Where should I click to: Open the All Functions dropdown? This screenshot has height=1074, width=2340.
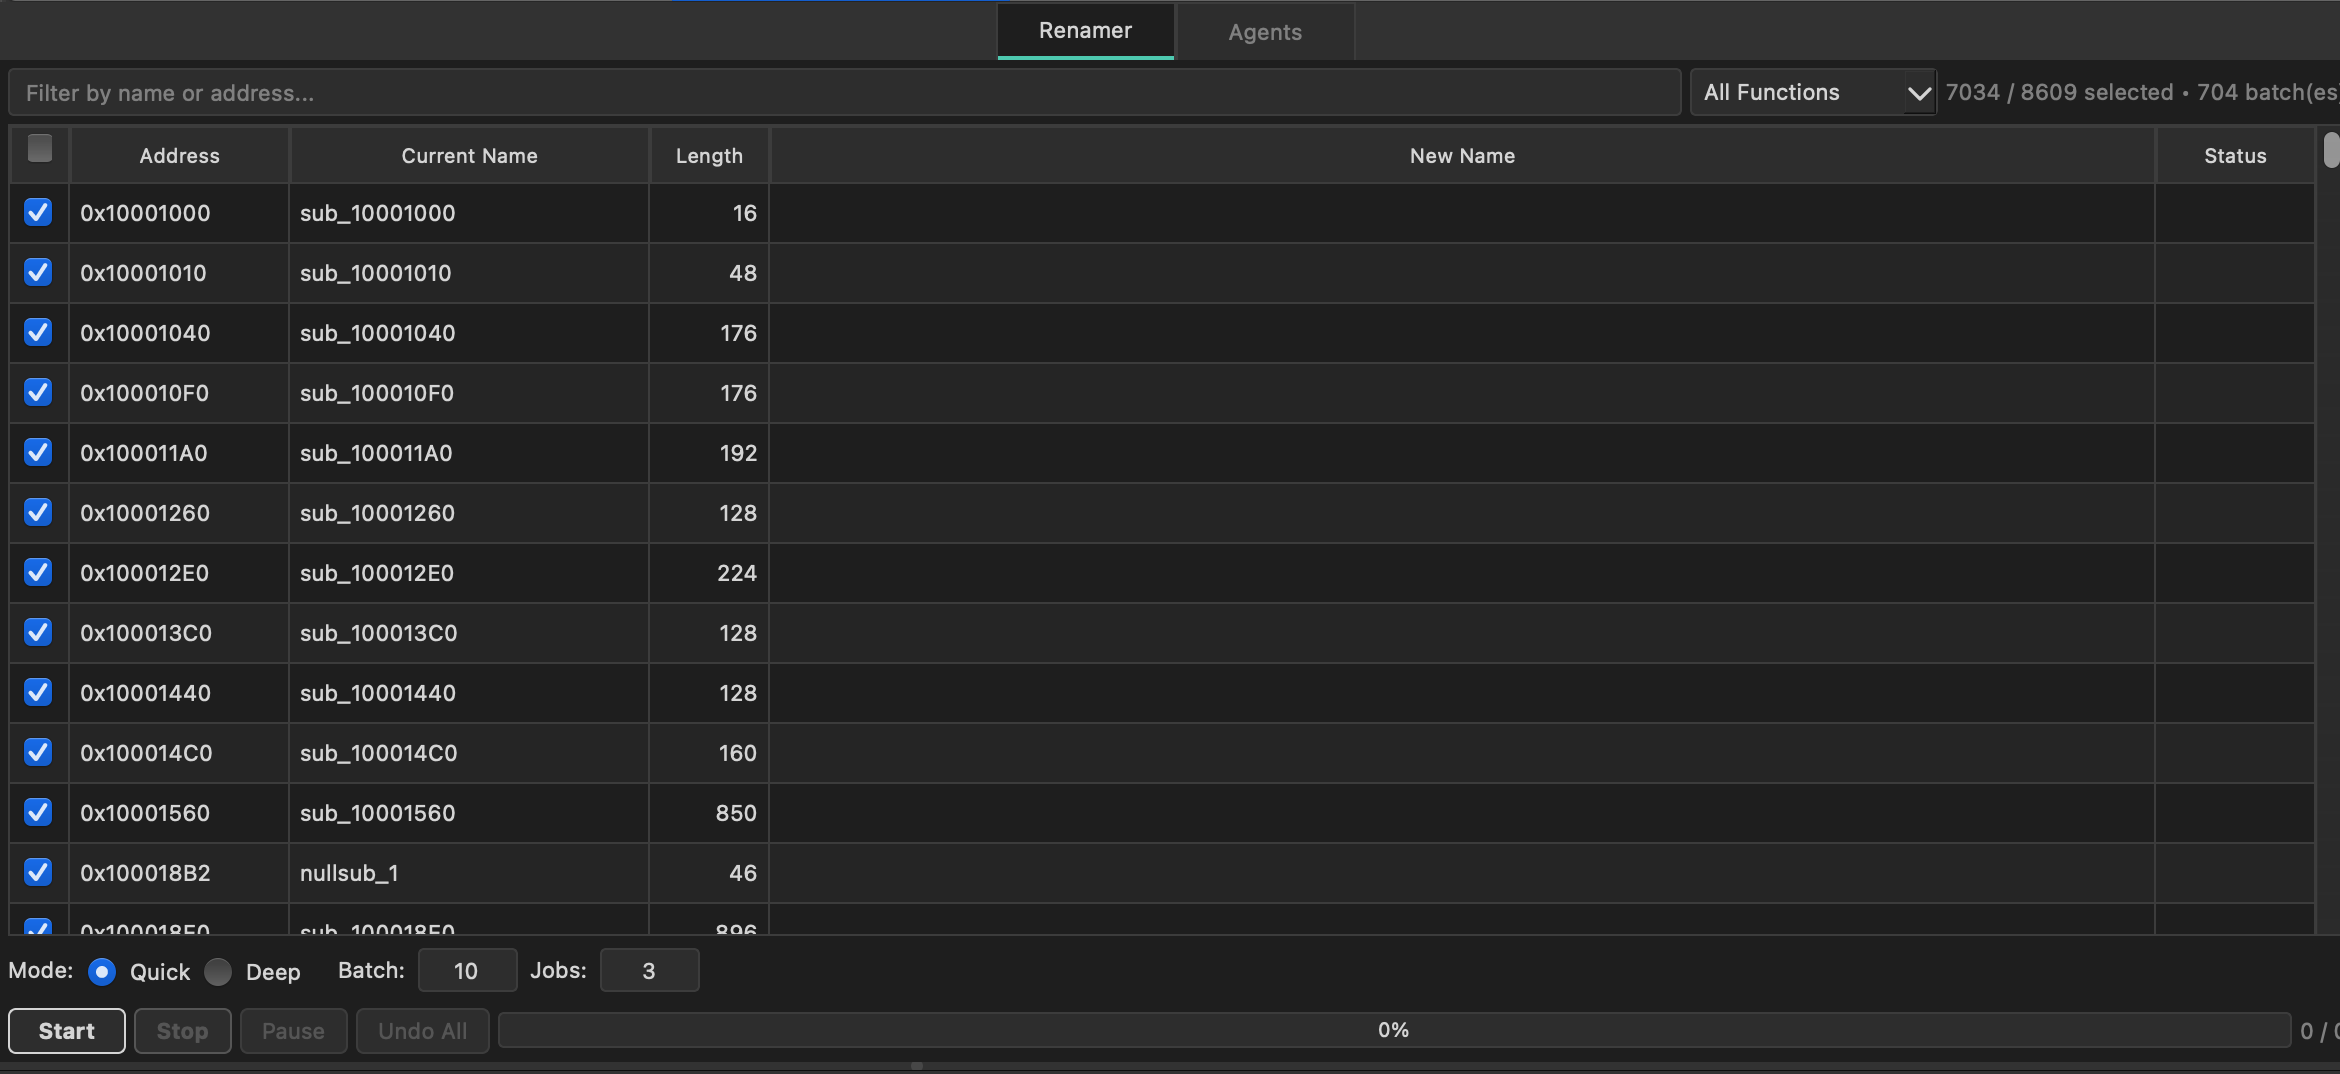click(1800, 91)
